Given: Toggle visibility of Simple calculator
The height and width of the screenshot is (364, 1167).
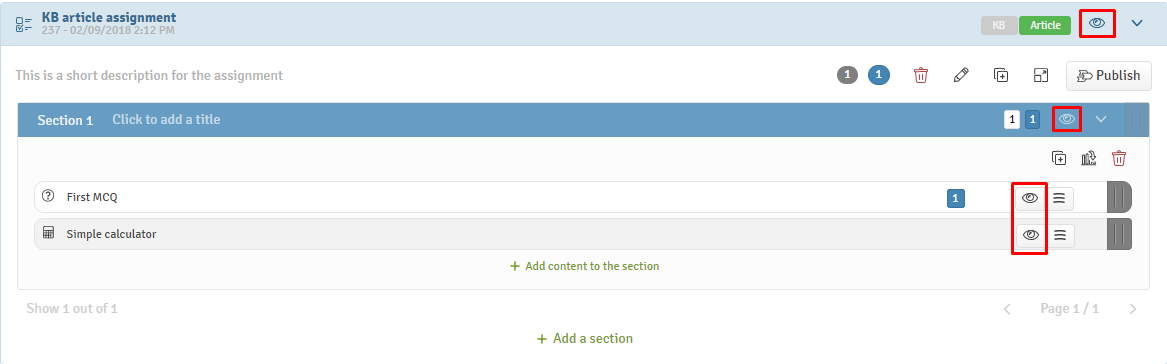Looking at the screenshot, I should (1030, 235).
